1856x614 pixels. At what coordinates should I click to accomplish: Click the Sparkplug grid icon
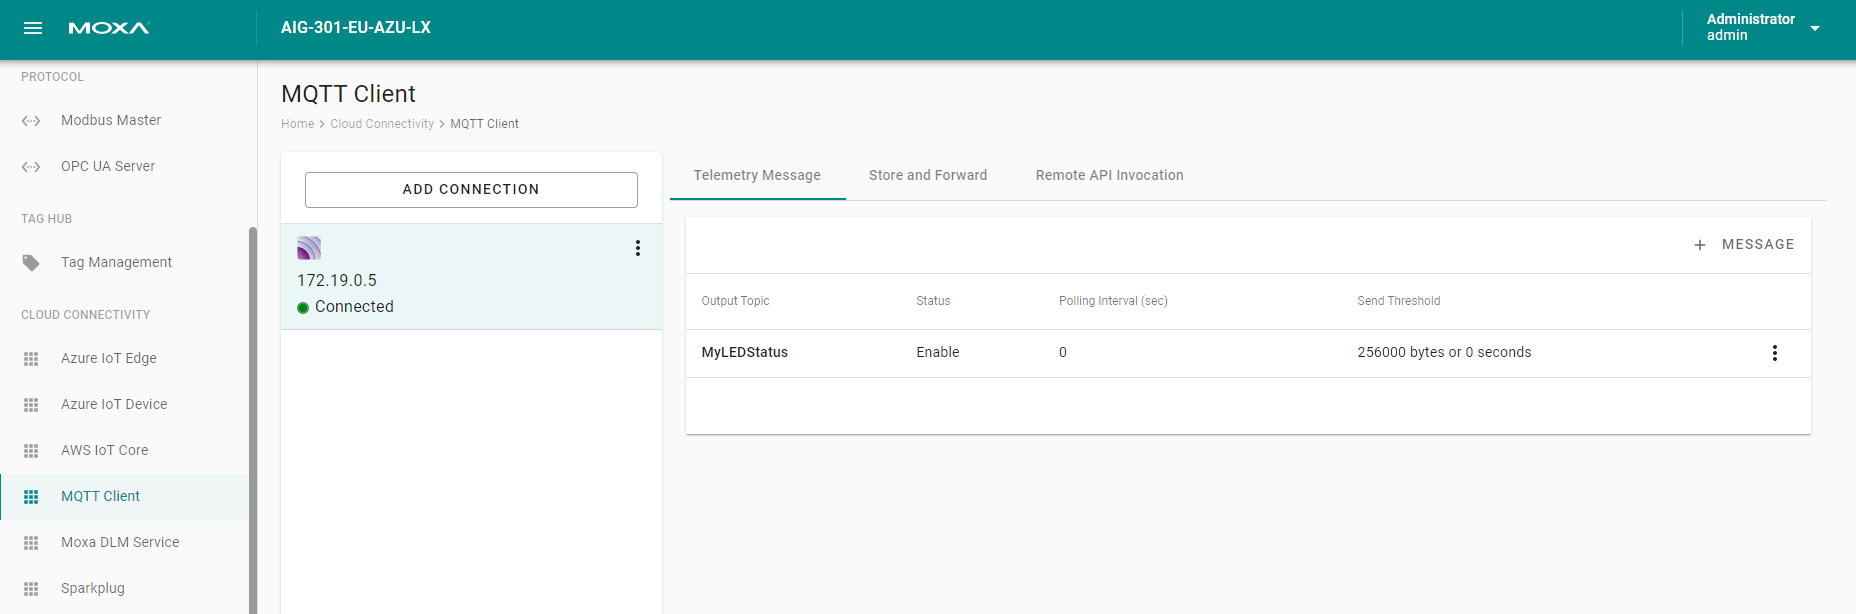coord(31,589)
